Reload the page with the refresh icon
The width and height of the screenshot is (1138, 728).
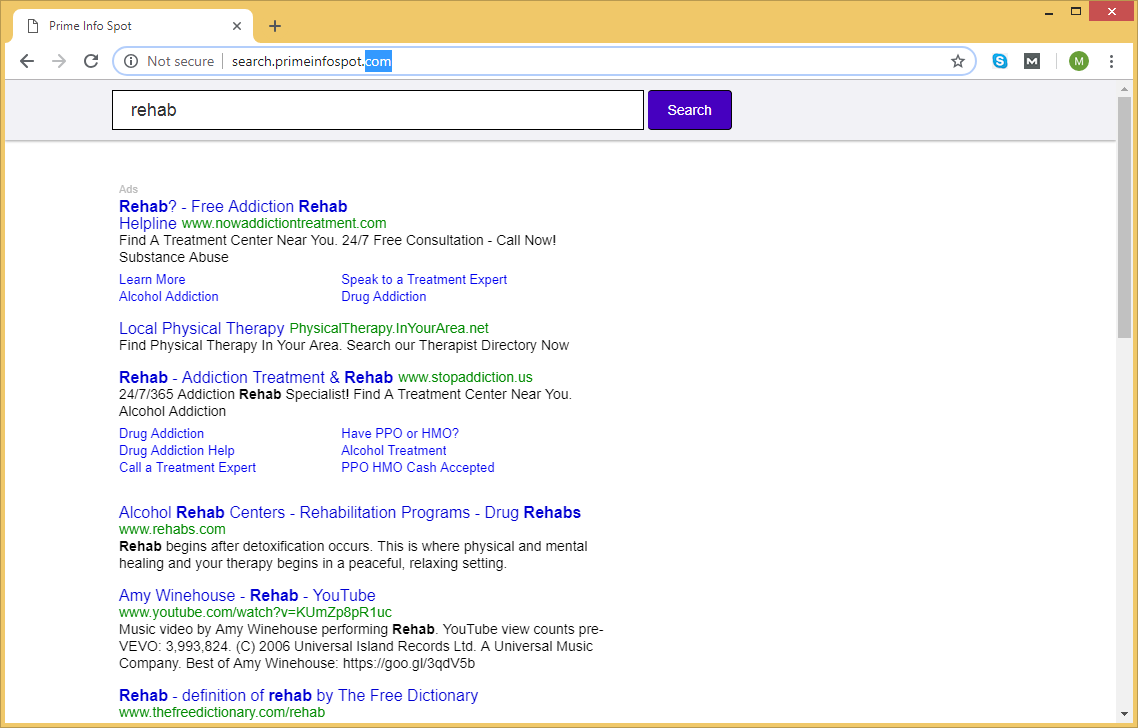point(91,61)
